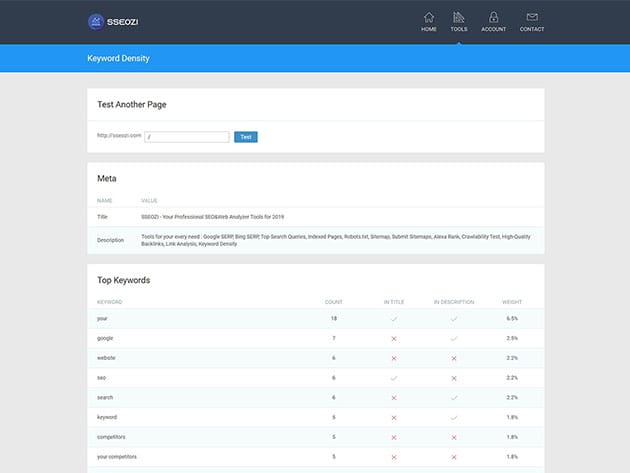Select the Keyword column header

point(110,301)
